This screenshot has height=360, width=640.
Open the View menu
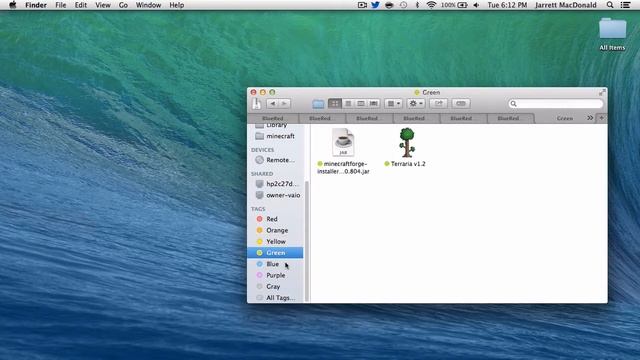[103, 5]
